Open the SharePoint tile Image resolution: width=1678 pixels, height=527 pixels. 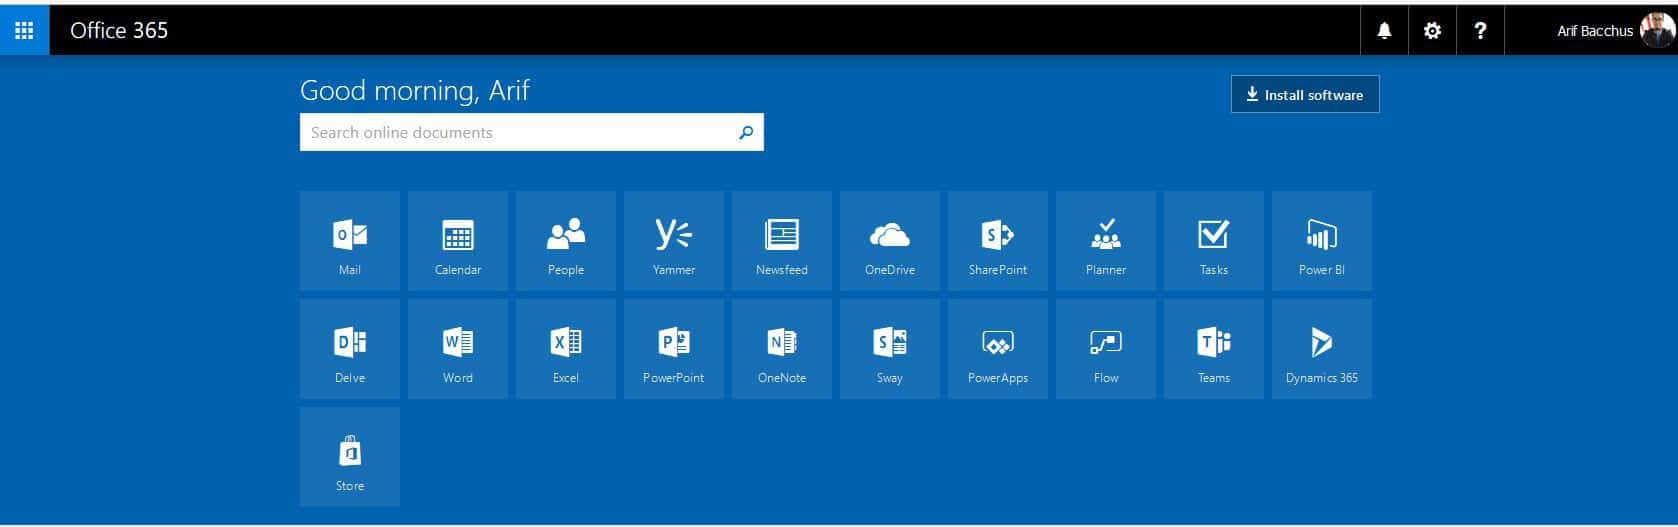[998, 241]
